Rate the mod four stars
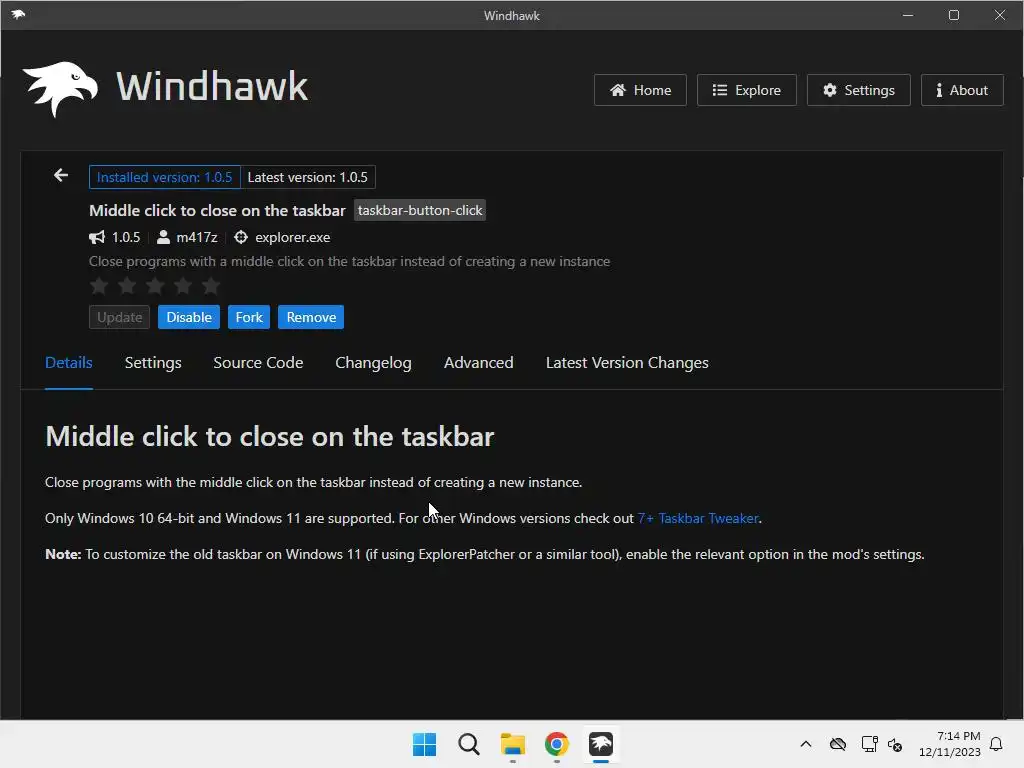1024x768 pixels. click(x=183, y=285)
